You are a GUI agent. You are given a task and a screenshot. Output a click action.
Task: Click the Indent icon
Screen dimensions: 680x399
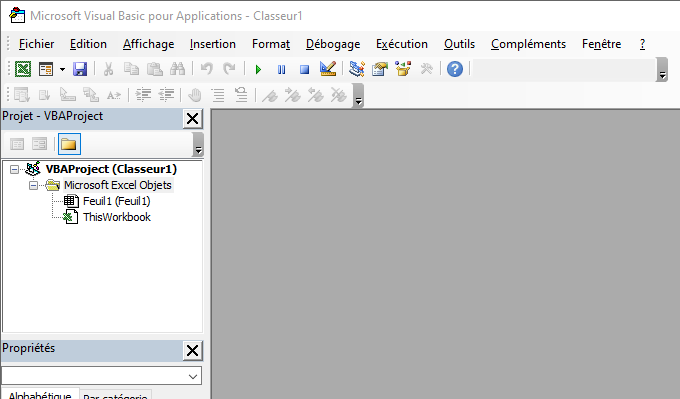tap(143, 95)
